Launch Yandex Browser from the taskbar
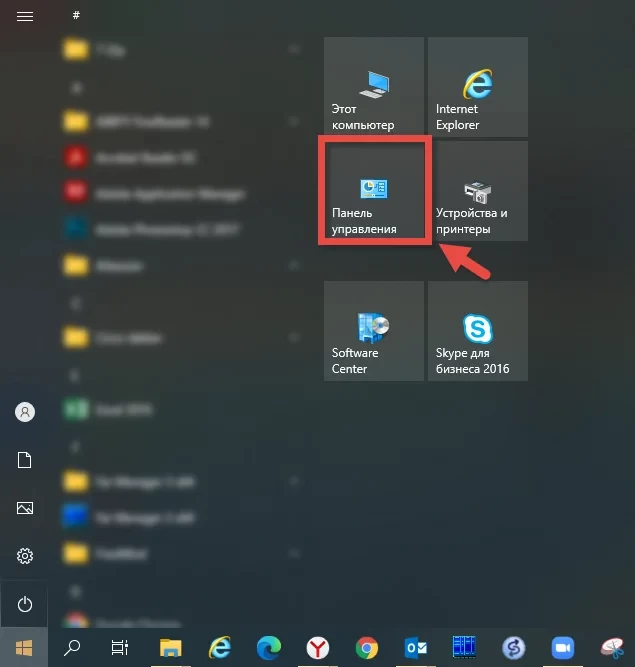 [318, 648]
